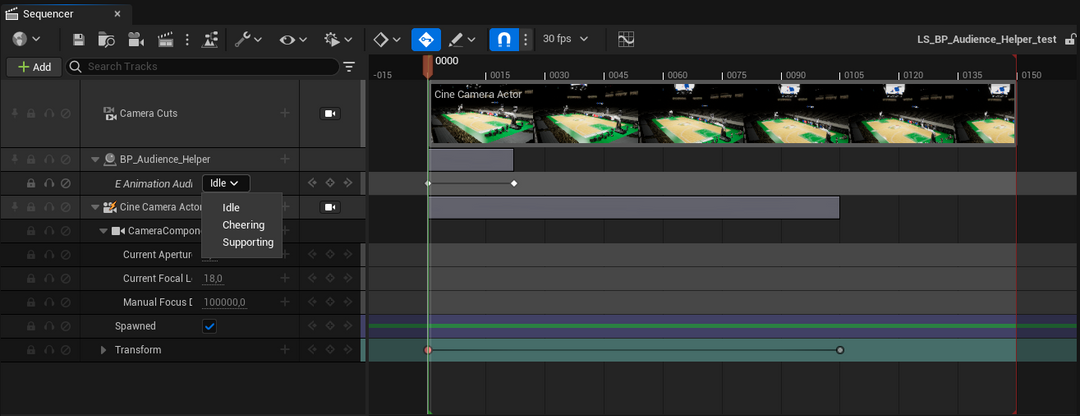This screenshot has width=1080, height=416.
Task: Select the Cine Camera Actor cut thumbnail
Action: pos(721,114)
